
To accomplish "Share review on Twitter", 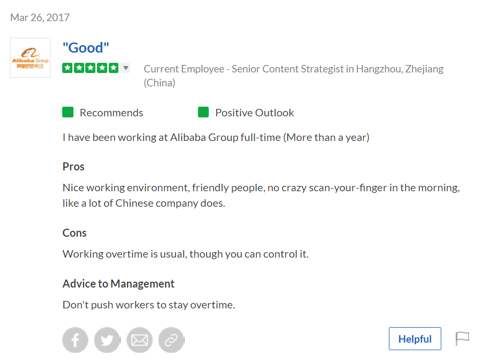I will (107, 340).
